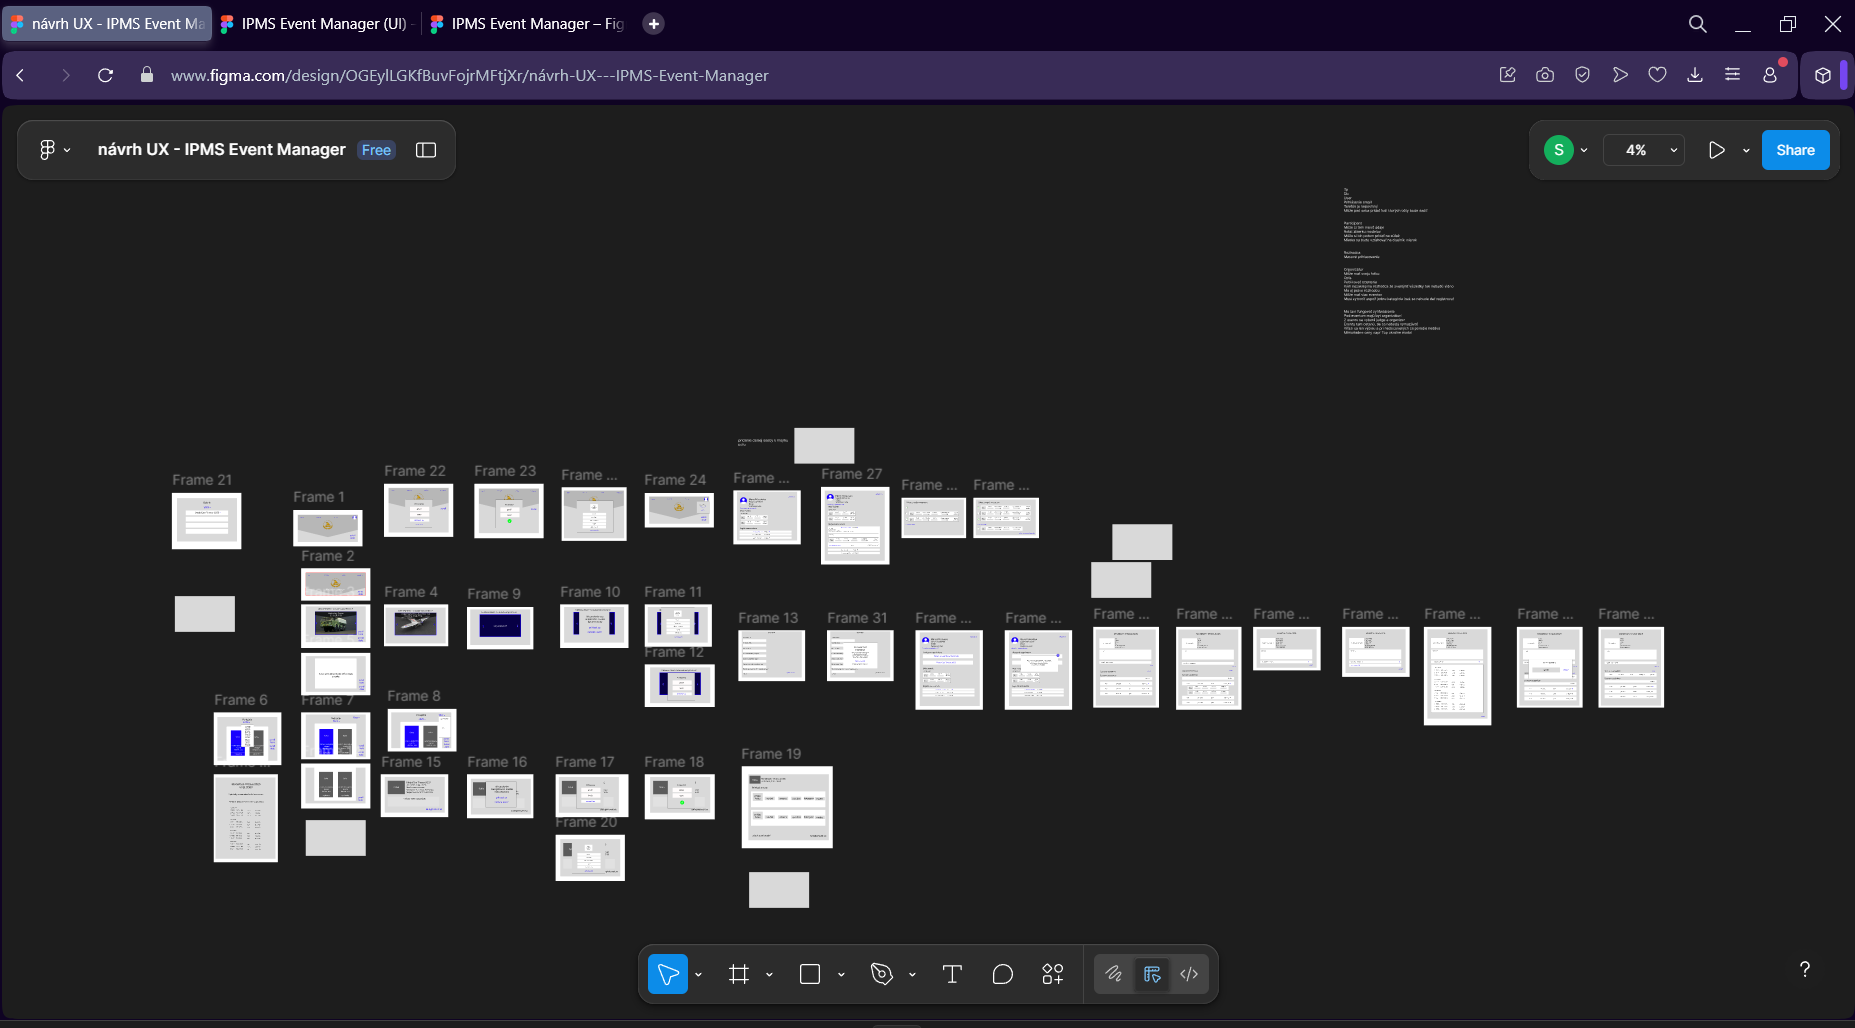Expand present options chevron

1746,150
